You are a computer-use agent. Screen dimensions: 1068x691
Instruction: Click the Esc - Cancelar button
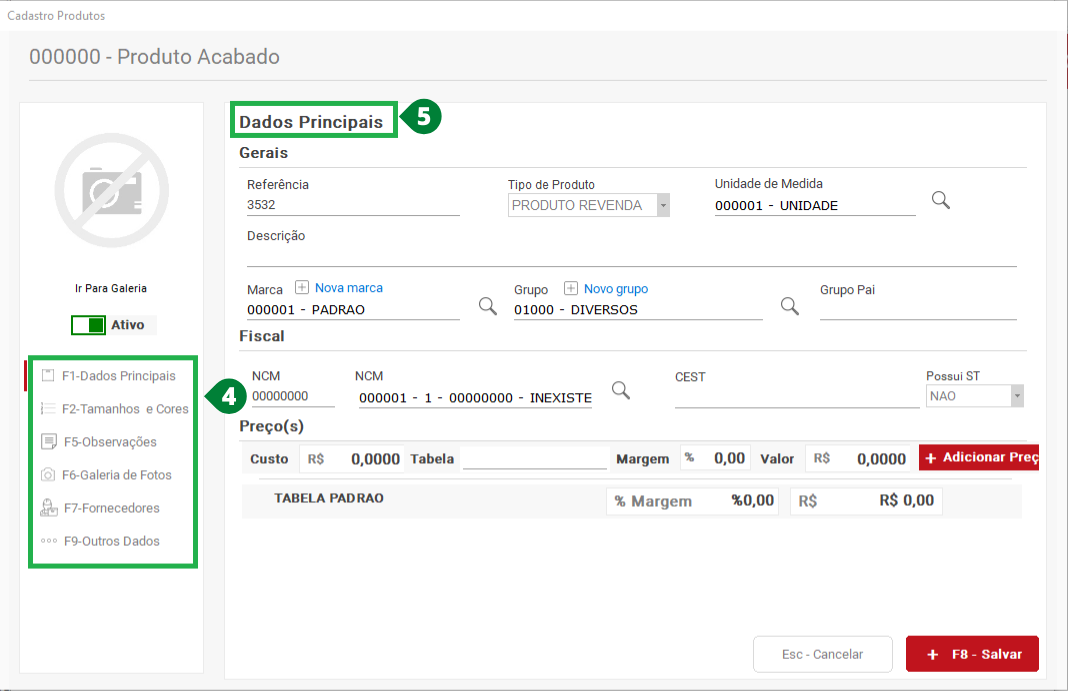823,654
